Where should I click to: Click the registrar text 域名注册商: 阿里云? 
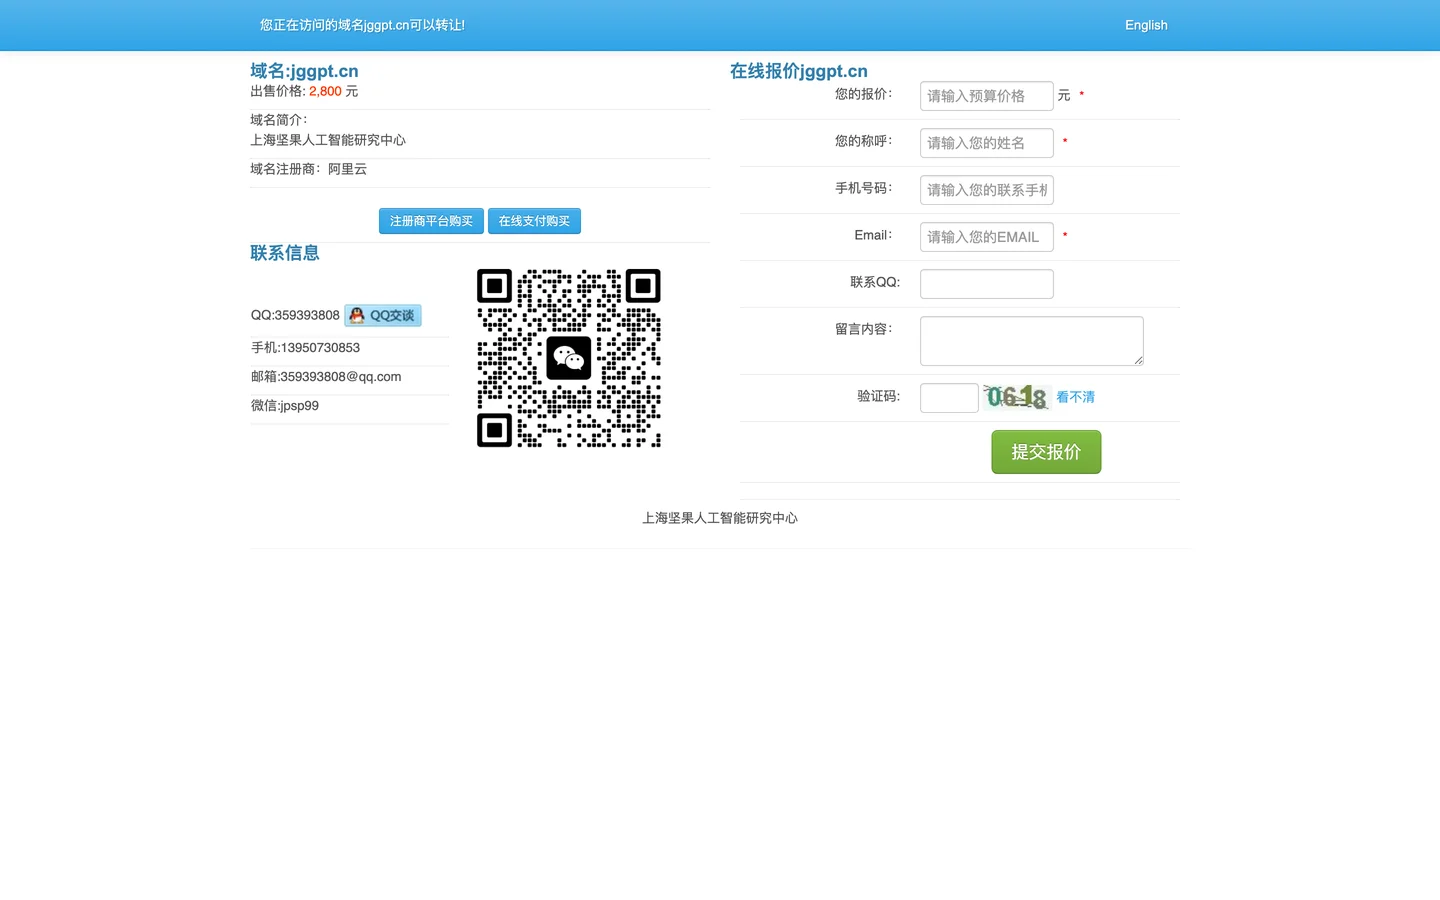pos(308,169)
